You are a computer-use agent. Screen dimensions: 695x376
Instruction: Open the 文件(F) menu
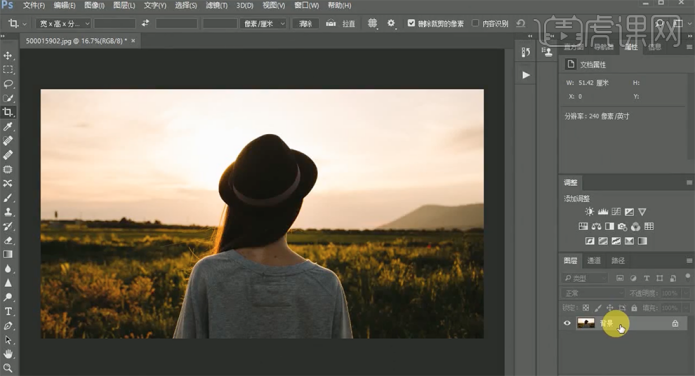coord(34,5)
